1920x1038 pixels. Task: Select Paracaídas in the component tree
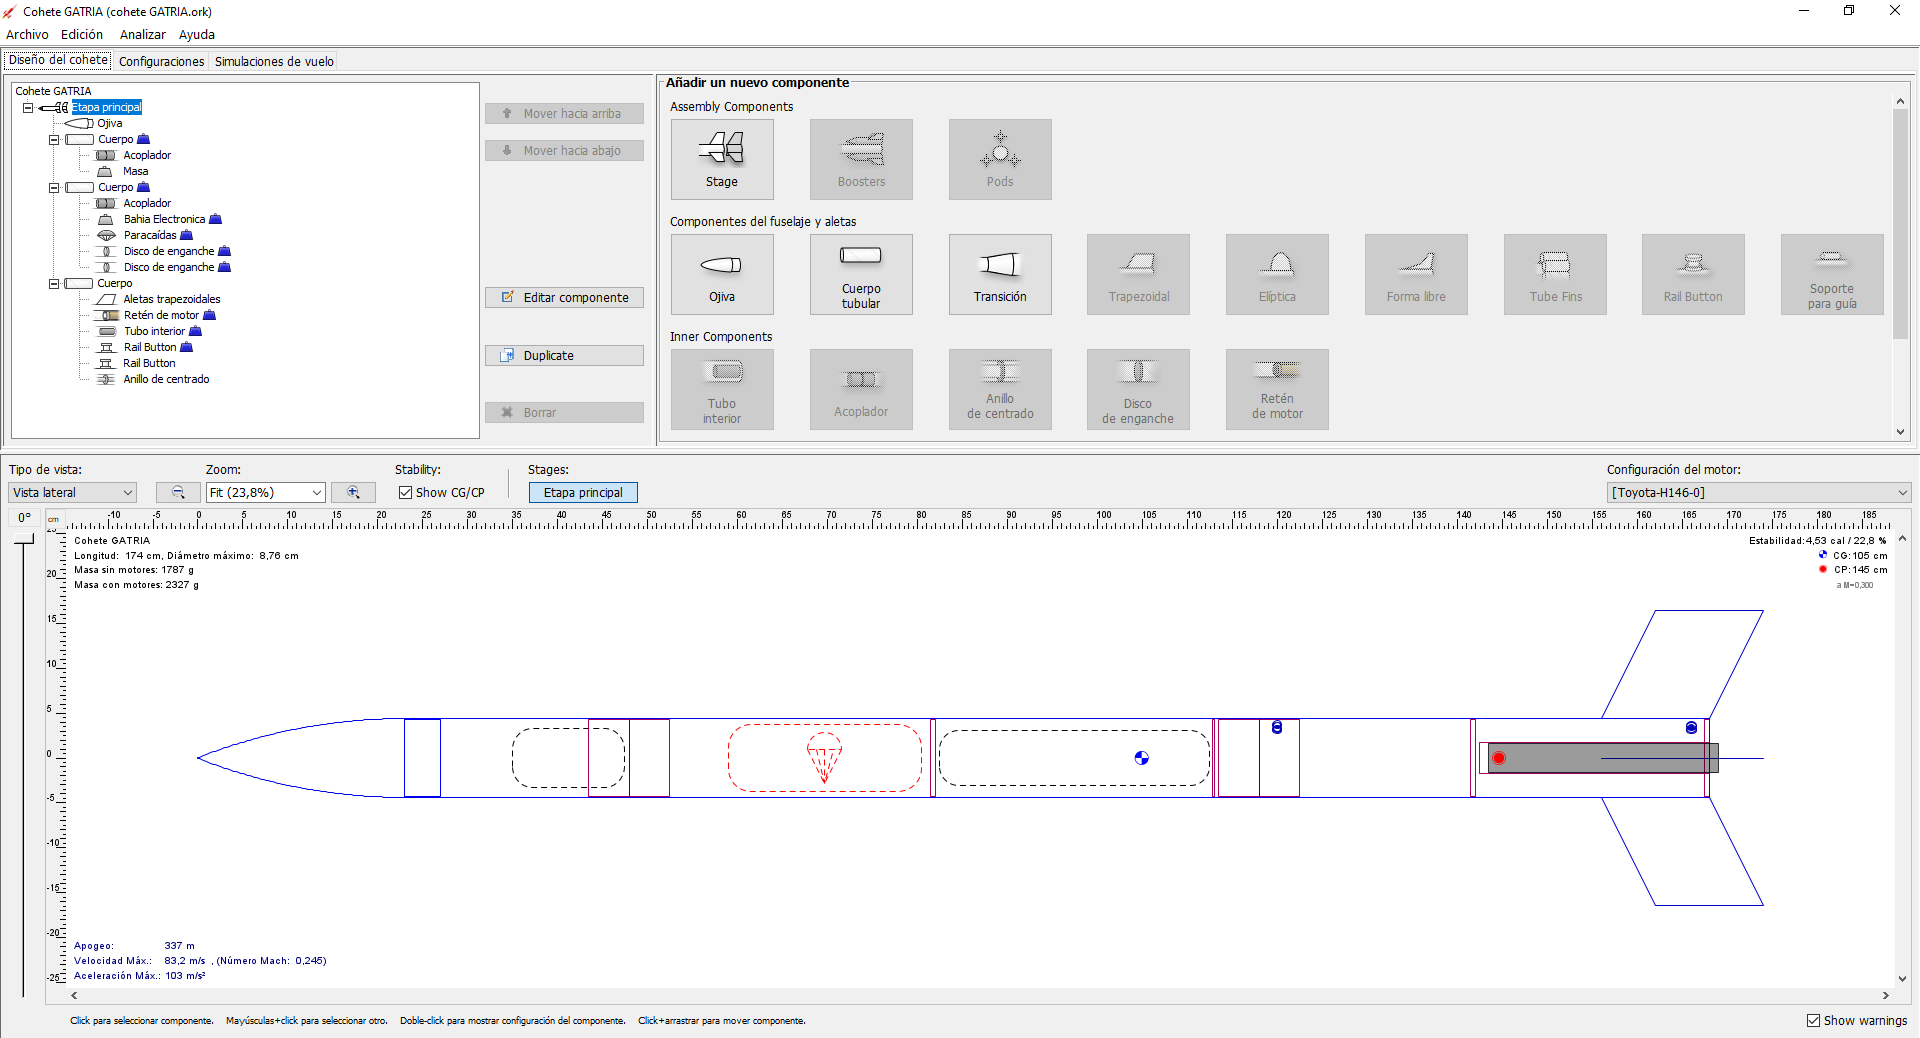(149, 235)
